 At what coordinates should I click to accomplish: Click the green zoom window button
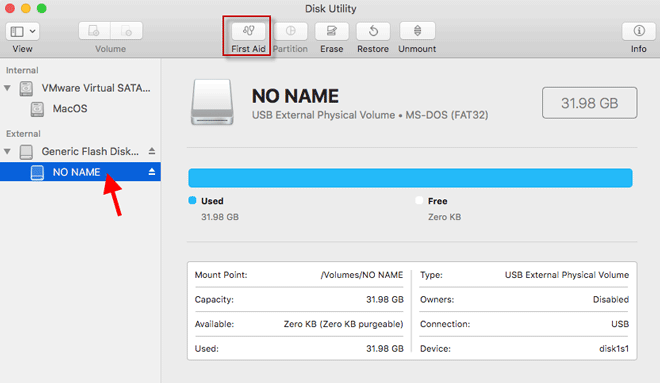click(x=41, y=8)
